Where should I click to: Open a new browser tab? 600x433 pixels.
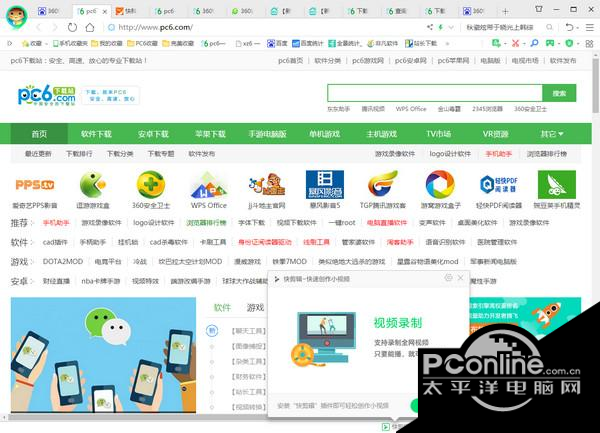pyautogui.click(x=505, y=11)
